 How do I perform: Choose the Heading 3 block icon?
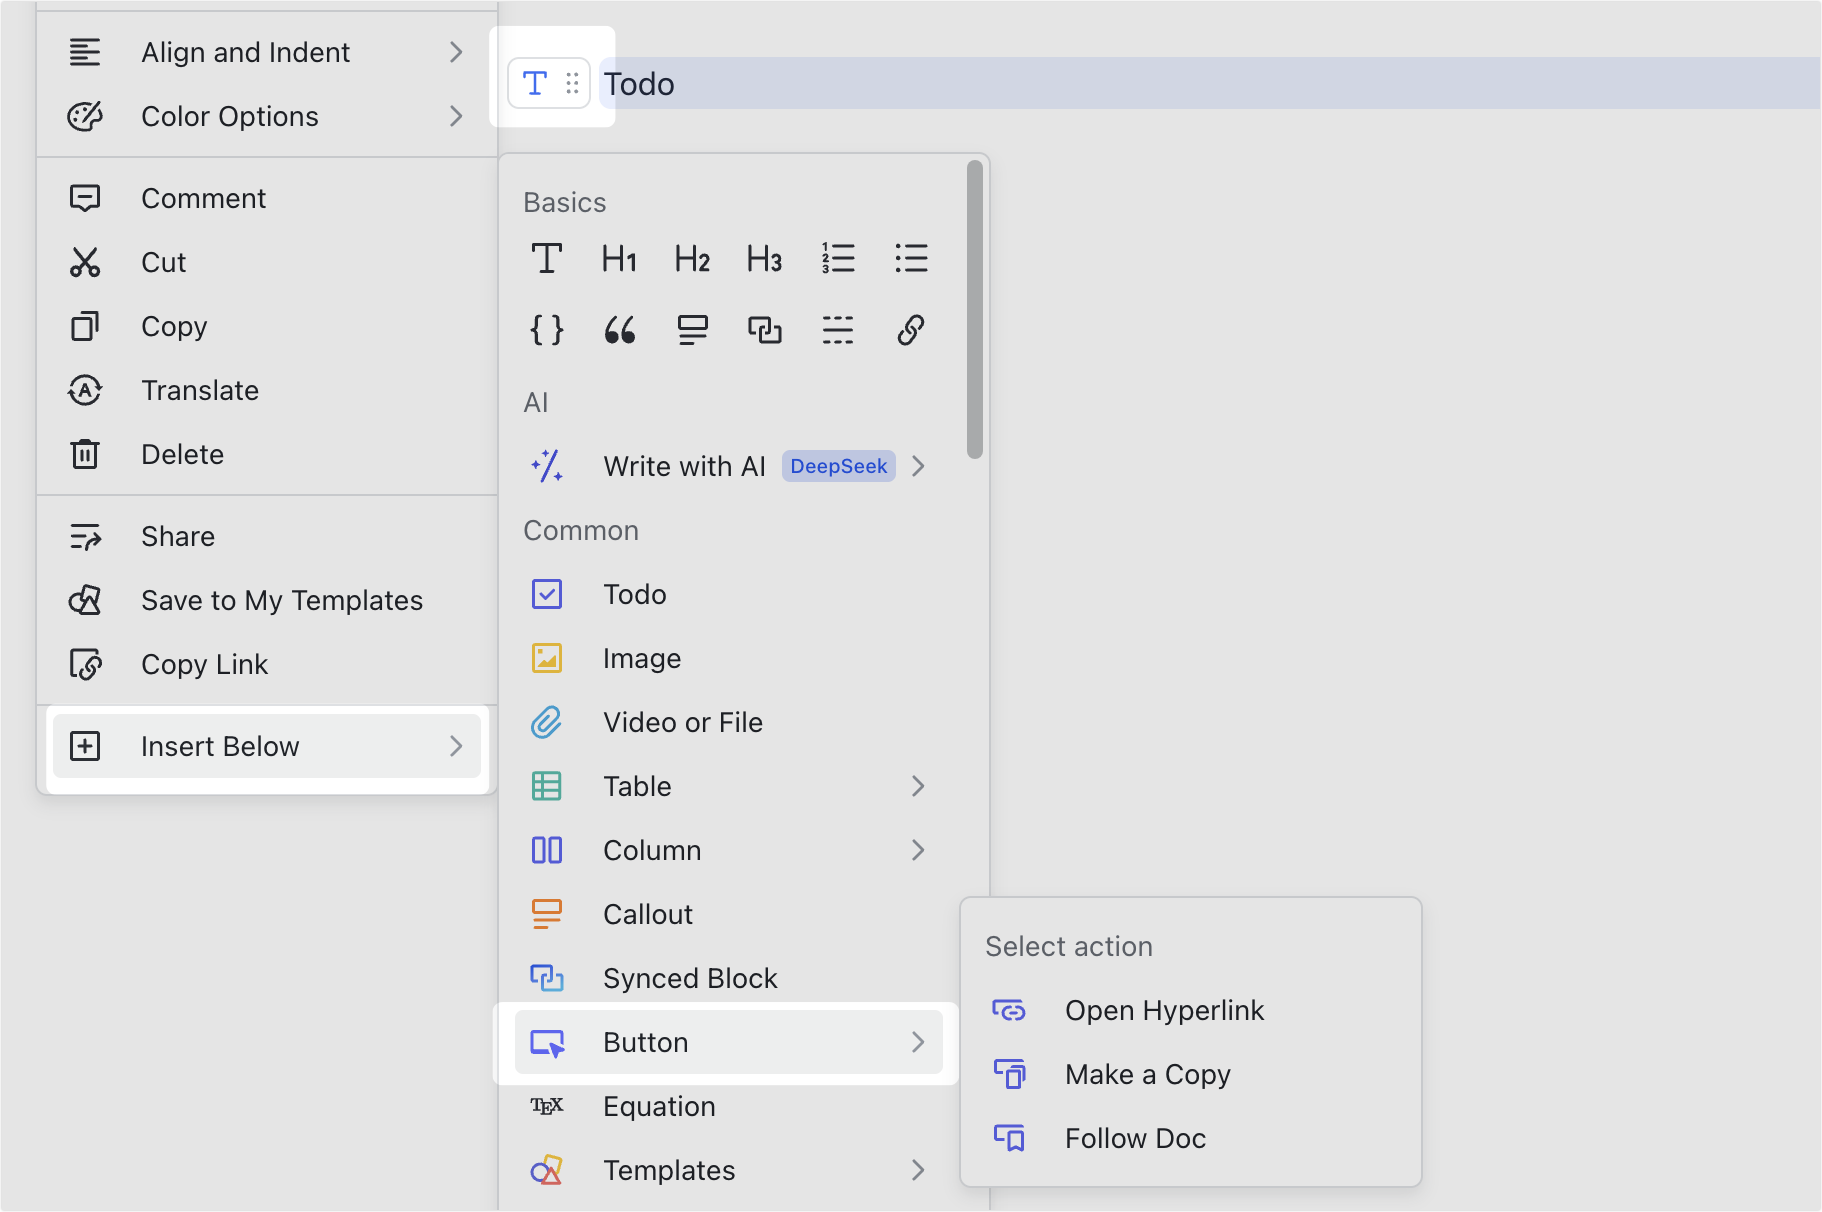click(765, 259)
